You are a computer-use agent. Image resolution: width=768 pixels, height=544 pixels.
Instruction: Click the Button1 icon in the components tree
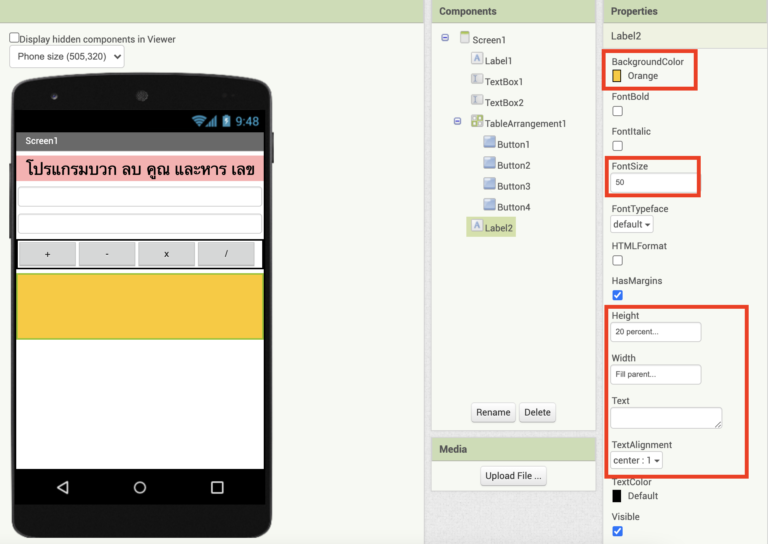[489, 142]
